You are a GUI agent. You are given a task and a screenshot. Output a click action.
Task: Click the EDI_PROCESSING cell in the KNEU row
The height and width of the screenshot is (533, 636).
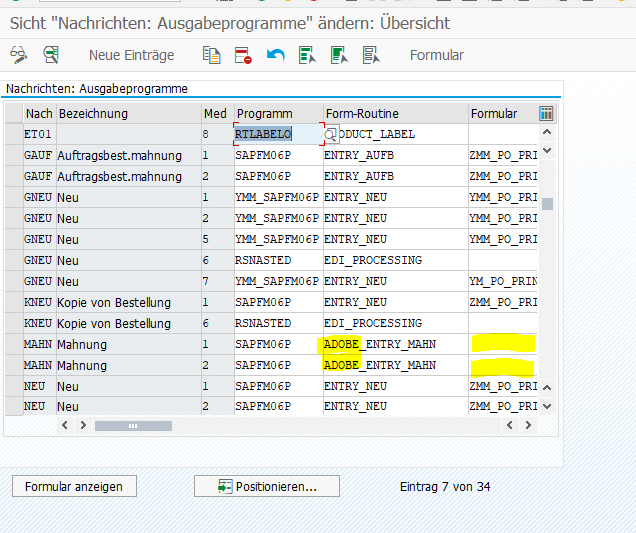pyautogui.click(x=396, y=323)
